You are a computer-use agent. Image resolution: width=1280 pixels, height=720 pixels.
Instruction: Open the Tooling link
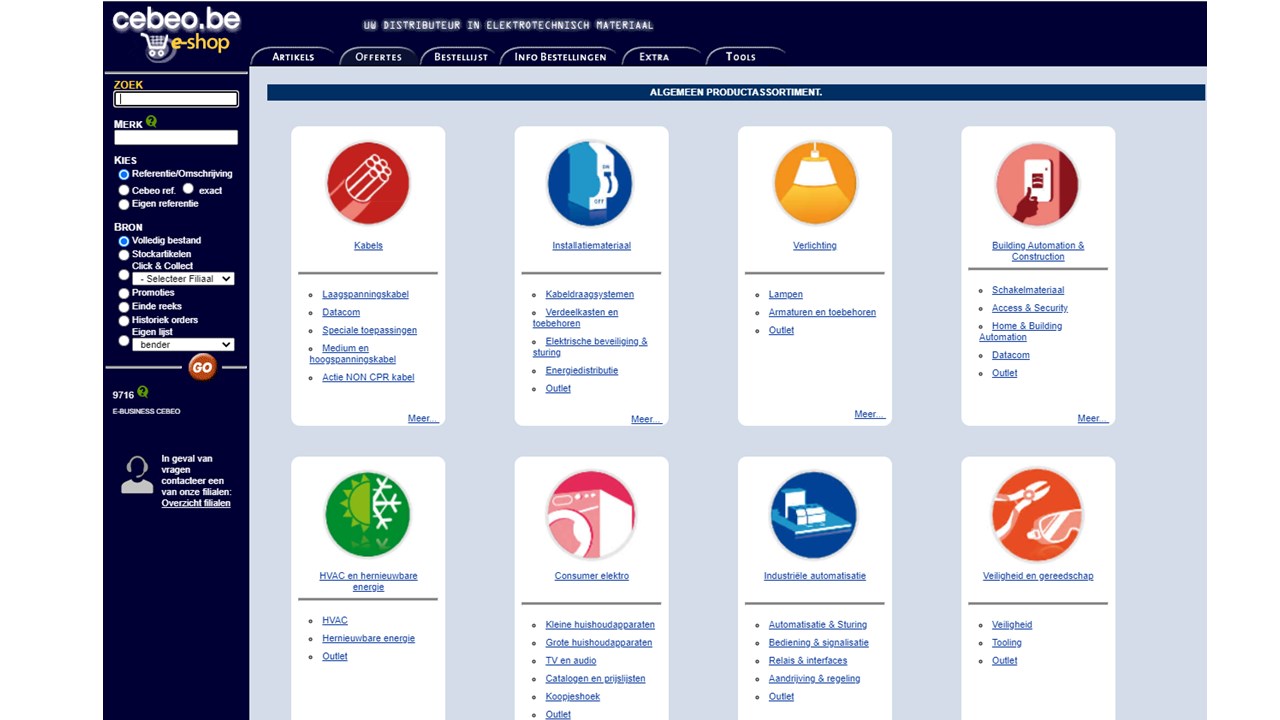(1006, 642)
